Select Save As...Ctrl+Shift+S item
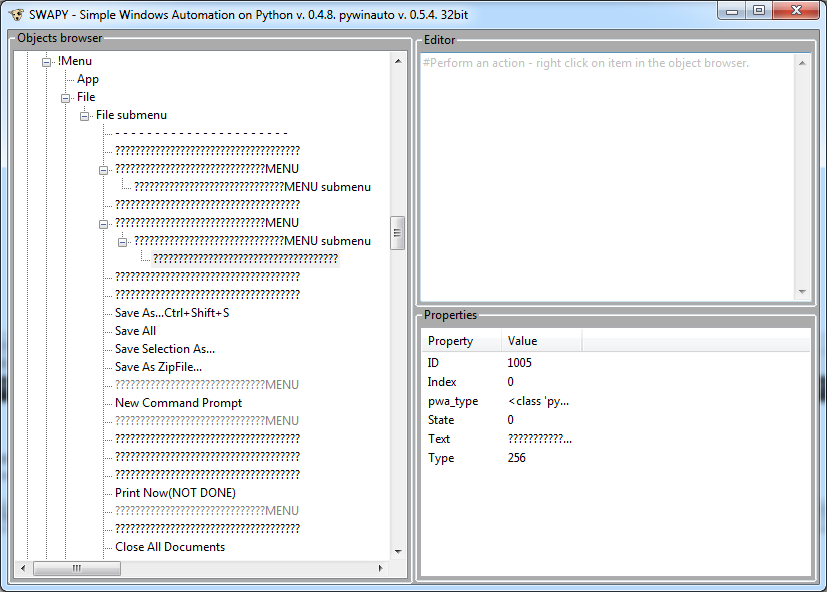827x592 pixels. (x=172, y=313)
